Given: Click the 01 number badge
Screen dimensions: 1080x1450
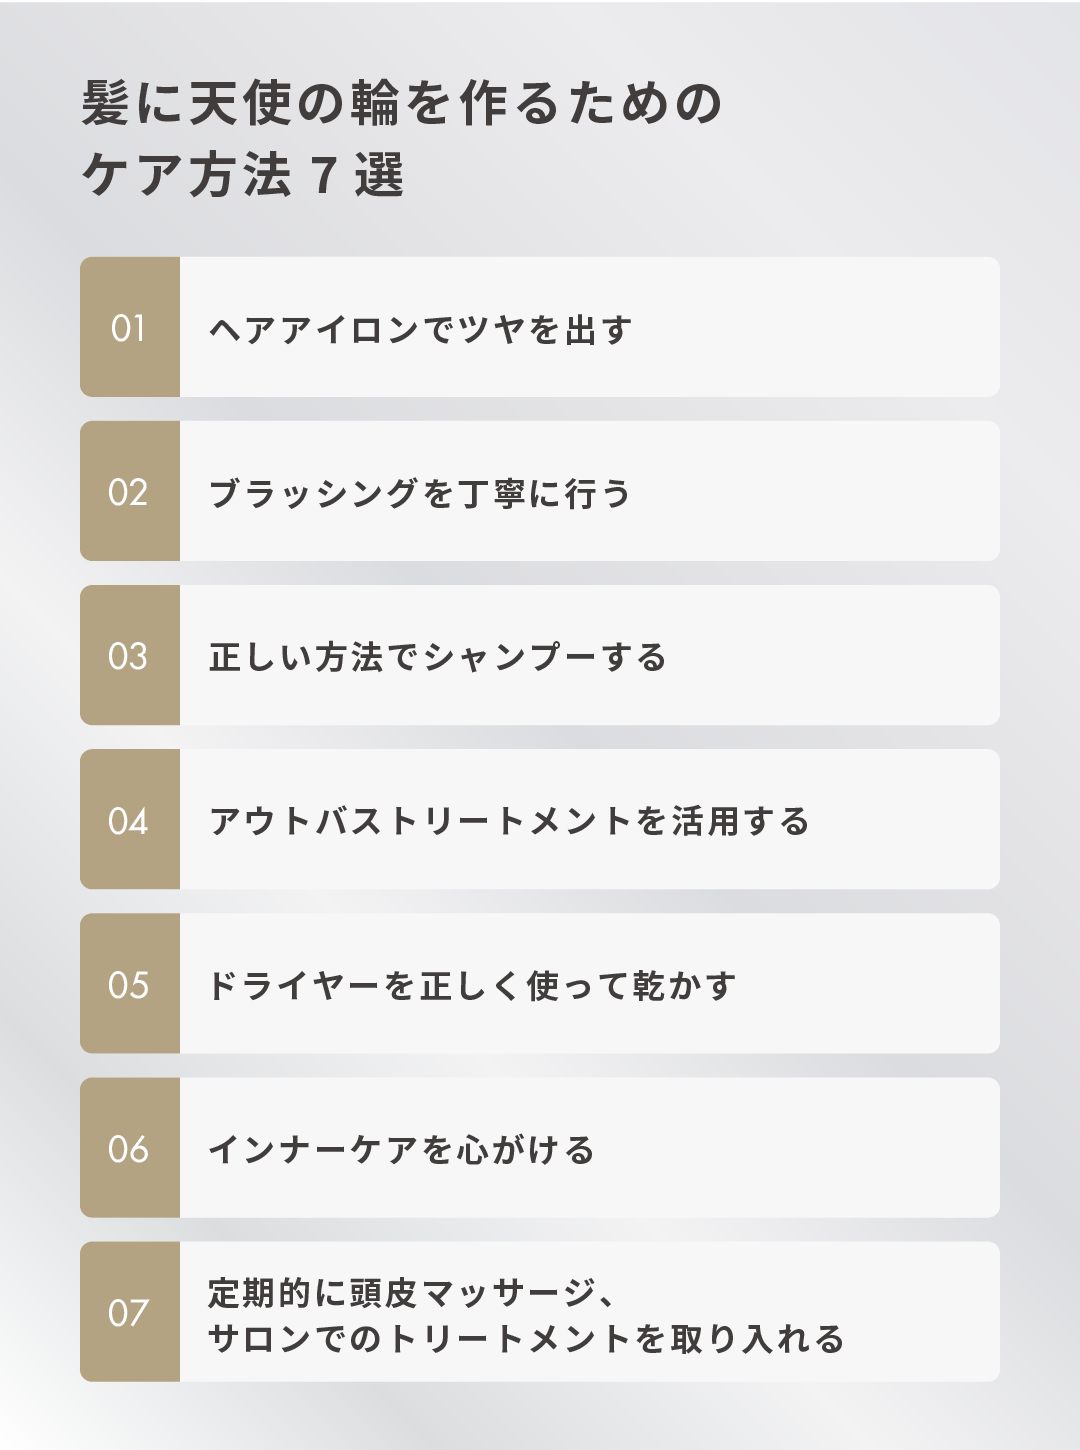Looking at the screenshot, I should [130, 327].
